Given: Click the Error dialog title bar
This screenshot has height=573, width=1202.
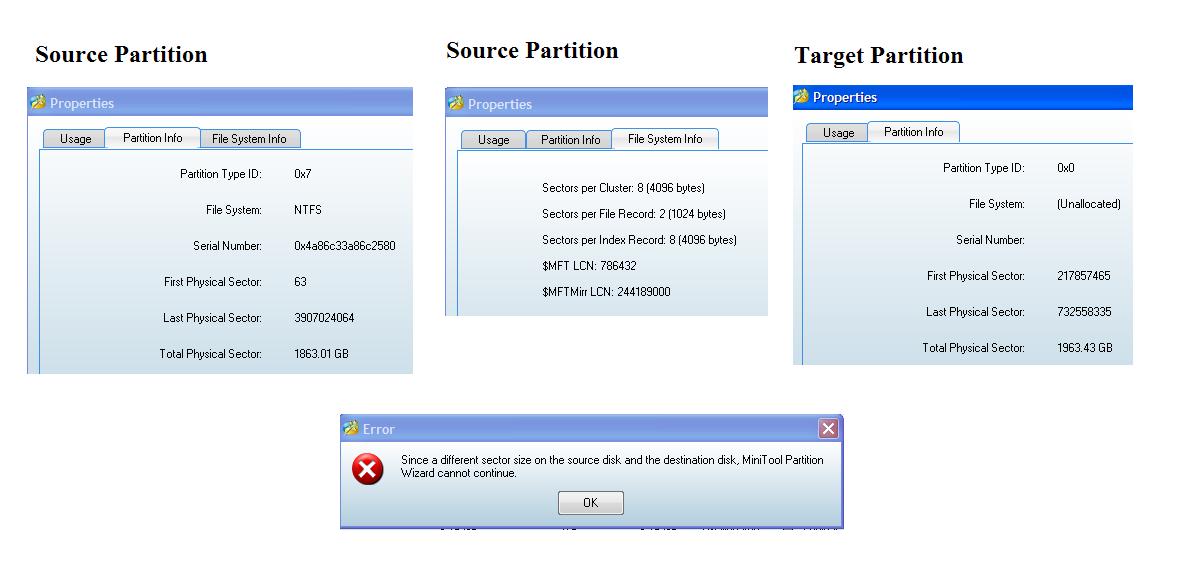Looking at the screenshot, I should 591,429.
